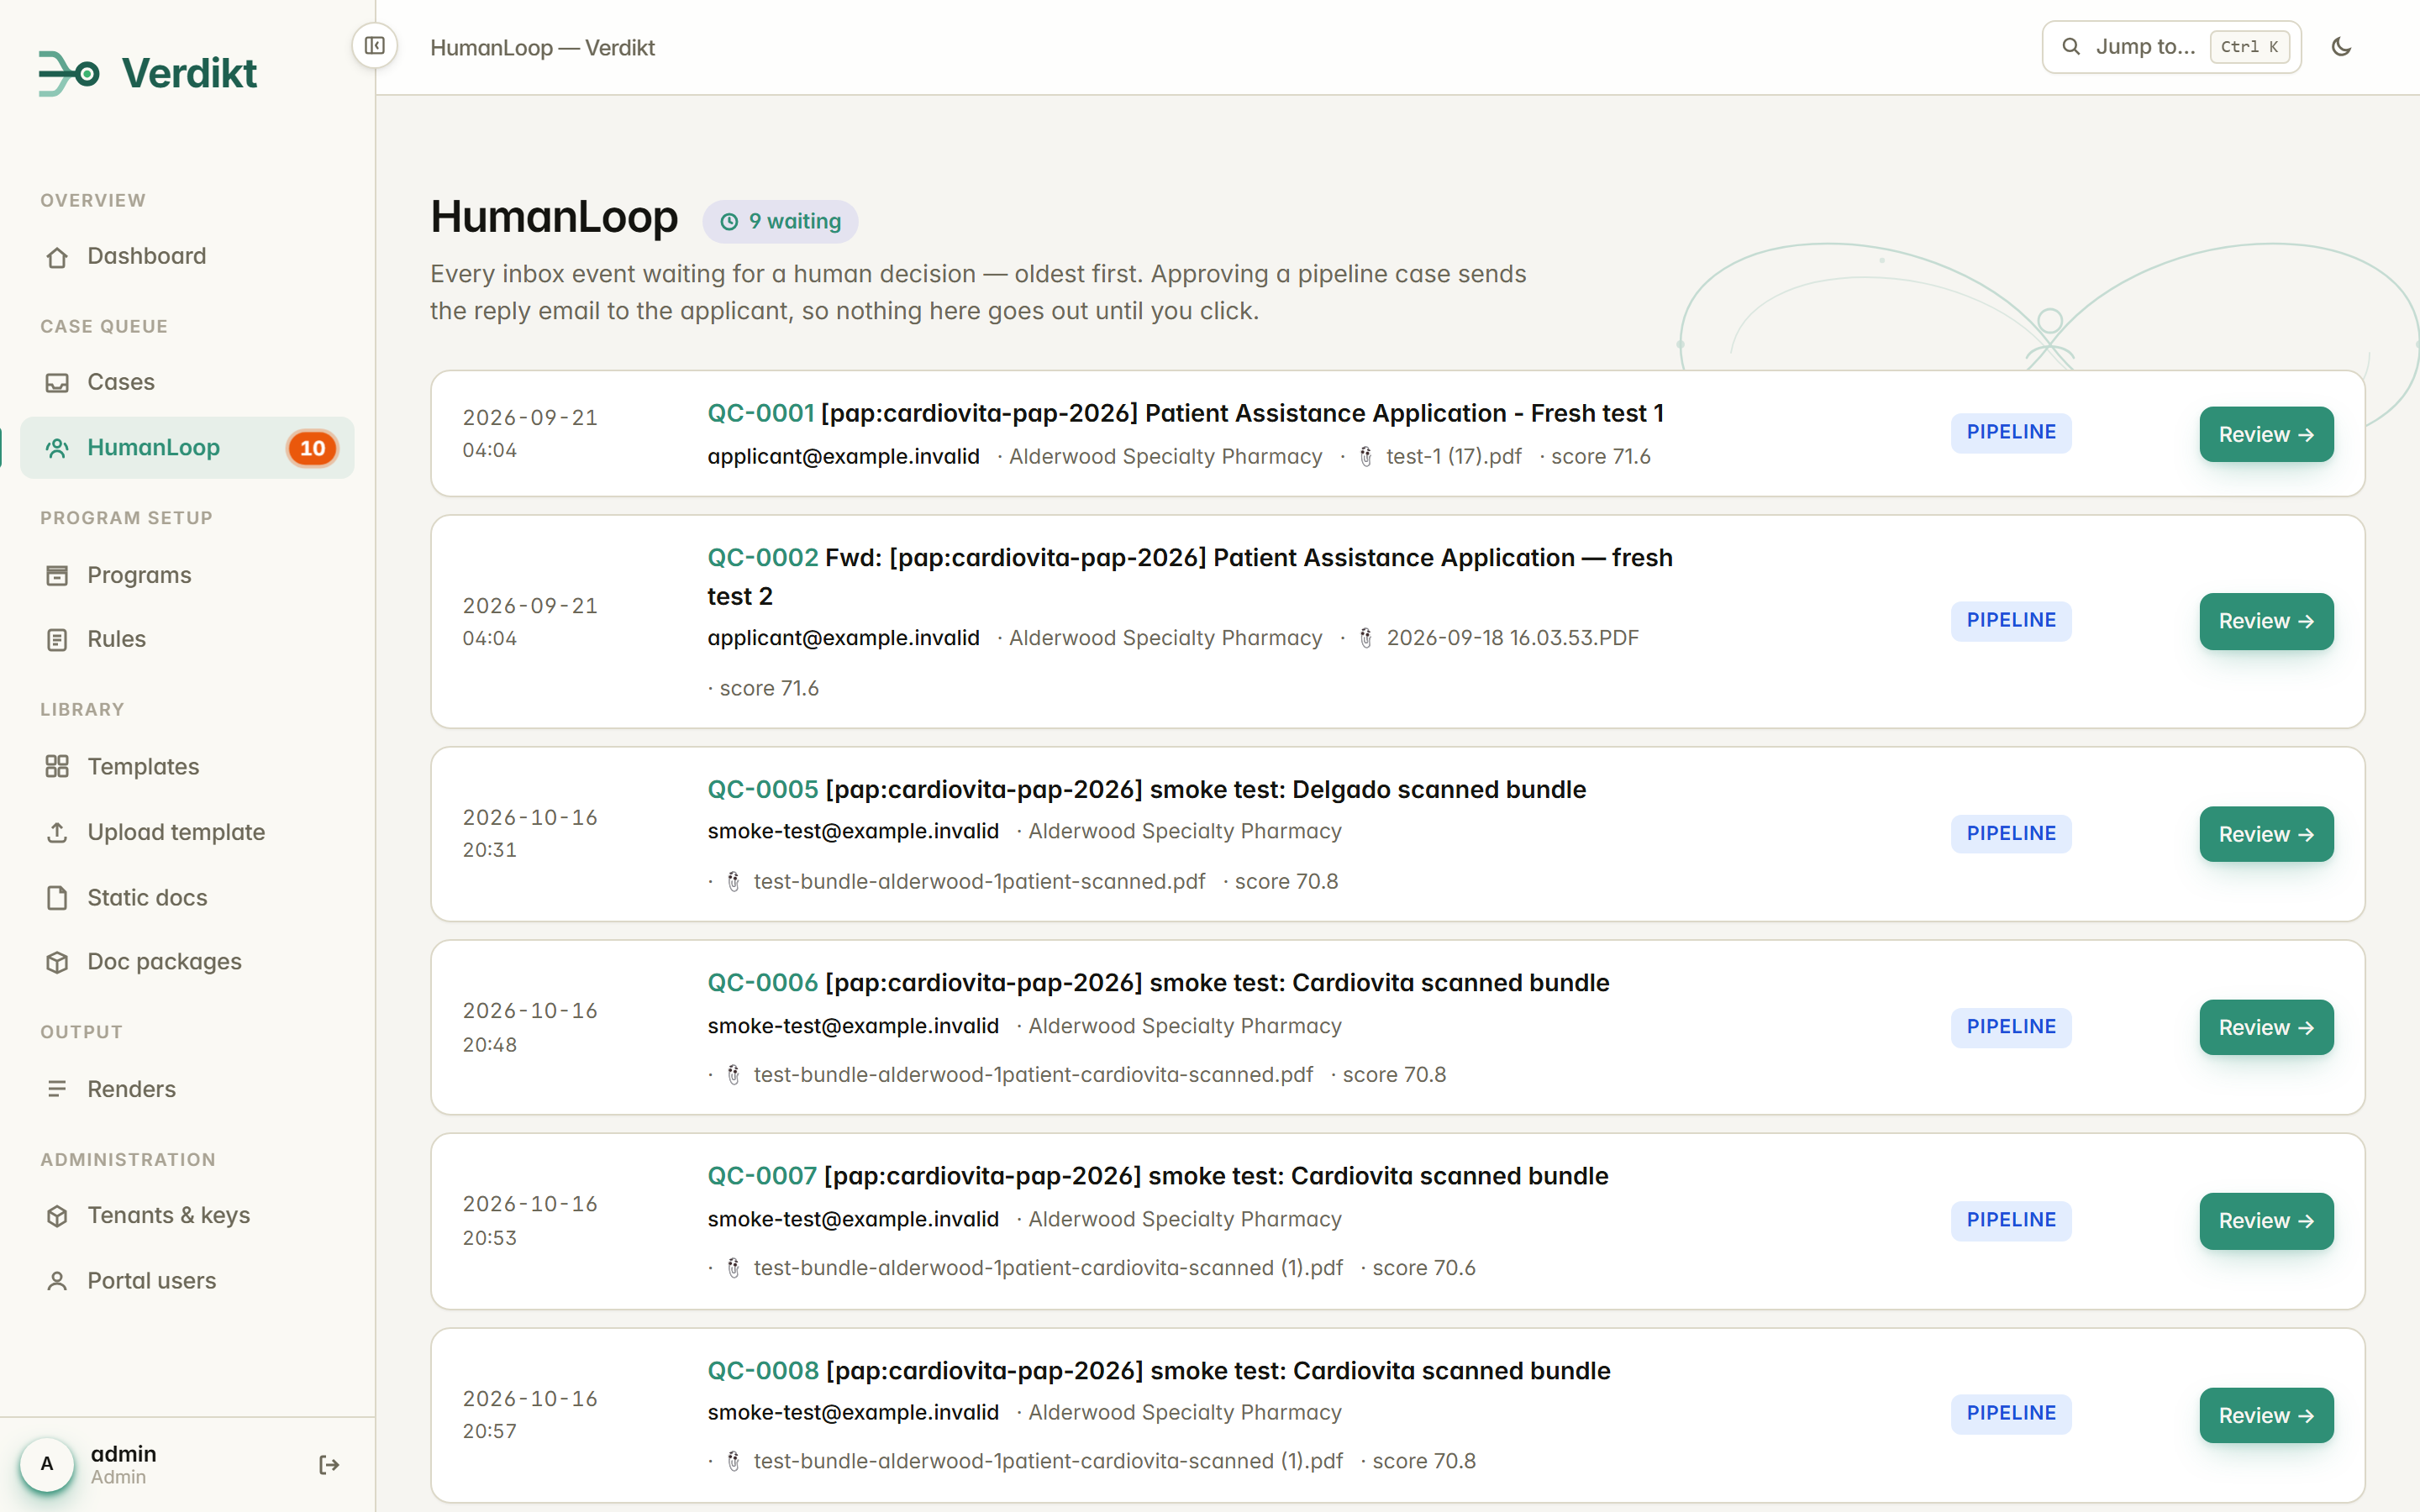Click attachment 2026-09-18 16.03.53.PDF
Viewport: 2420px width, 1512px height.
(1512, 638)
